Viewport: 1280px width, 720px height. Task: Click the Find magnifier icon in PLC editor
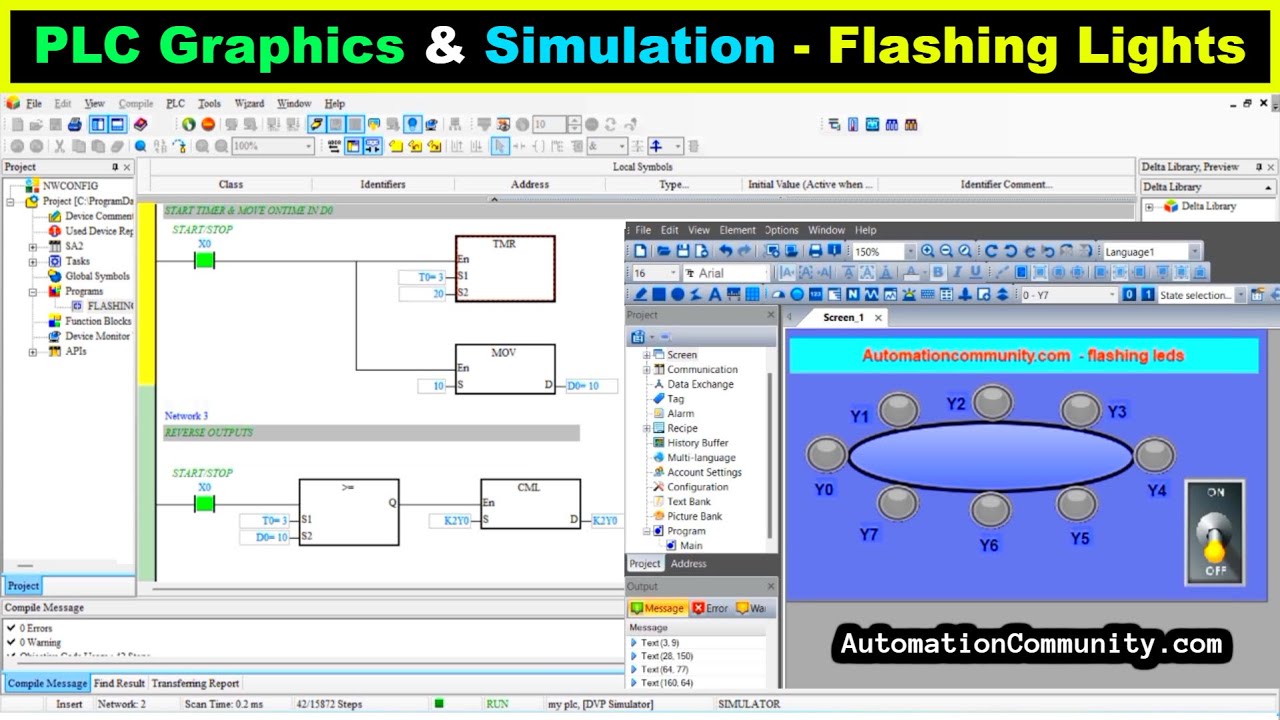(141, 146)
